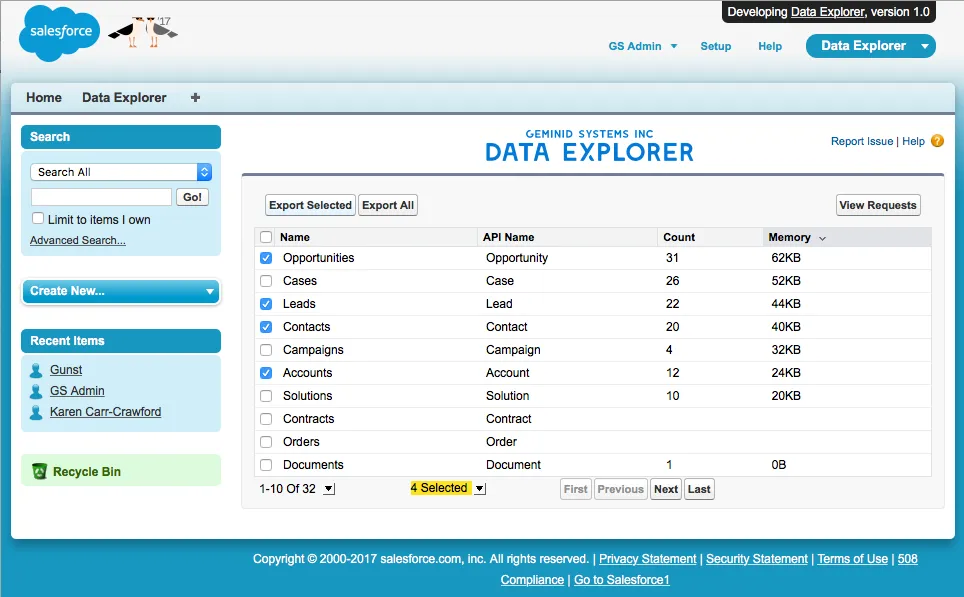
Task: Open the Advanced Search link
Action: pyautogui.click(x=77, y=240)
